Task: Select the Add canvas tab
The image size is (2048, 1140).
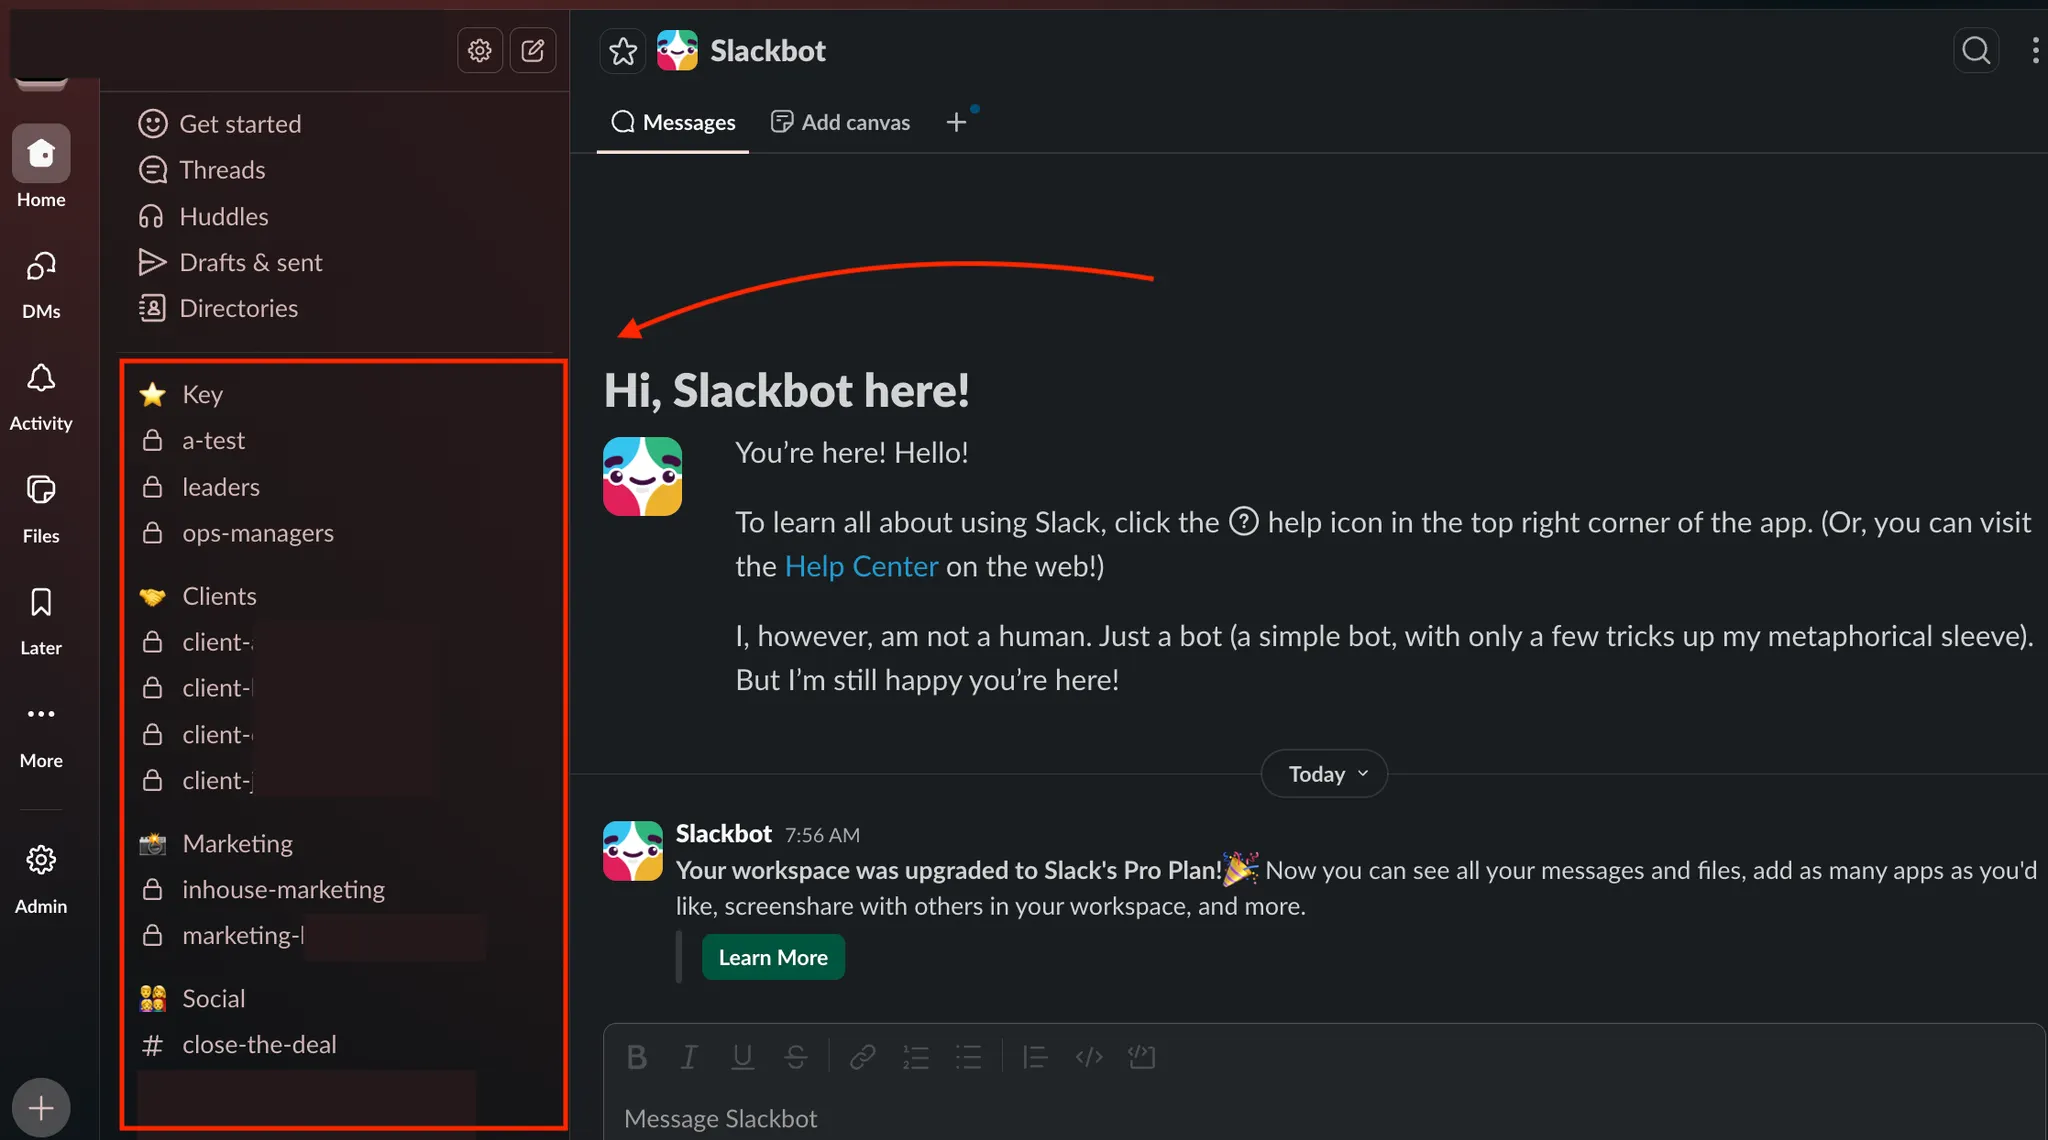Action: [x=840, y=122]
